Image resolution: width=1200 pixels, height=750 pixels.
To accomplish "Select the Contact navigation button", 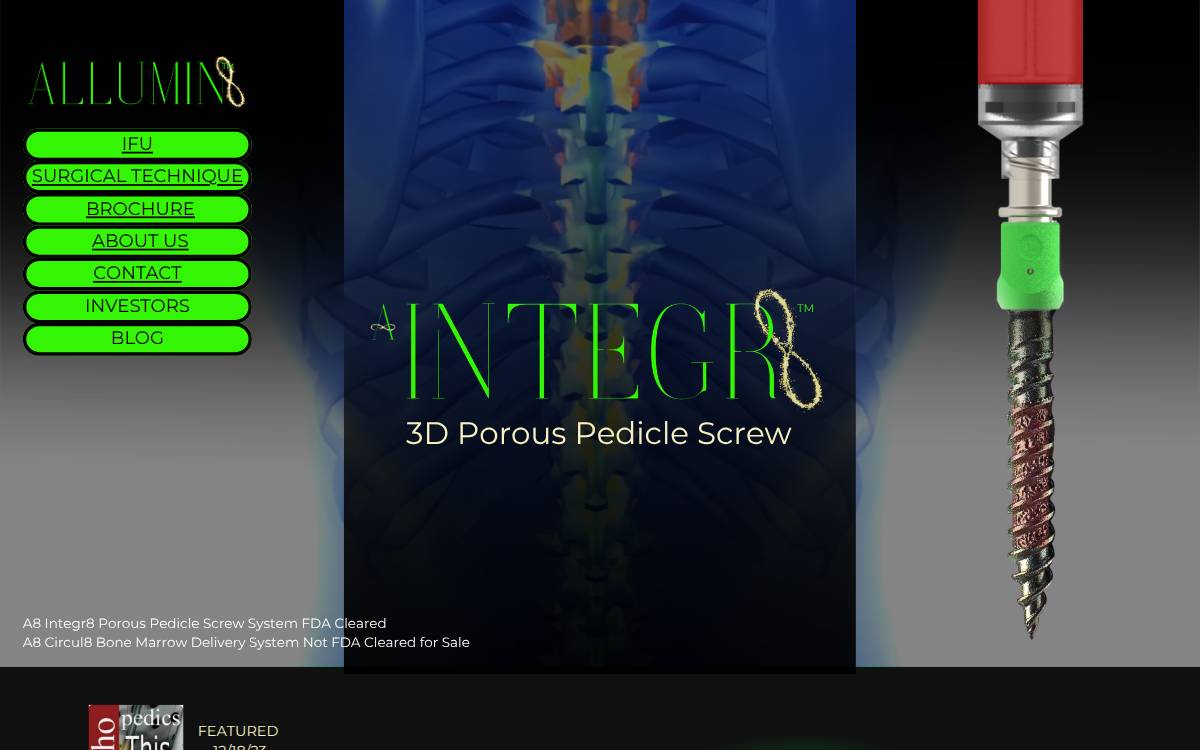I will pyautogui.click(x=137, y=273).
